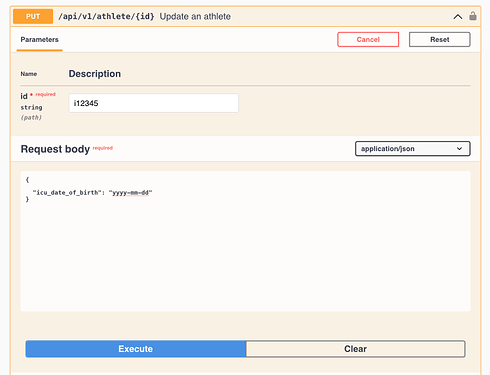Screen dimensions: 490x375
Task: Click the orange PUT method badge
Action: click(33, 16)
